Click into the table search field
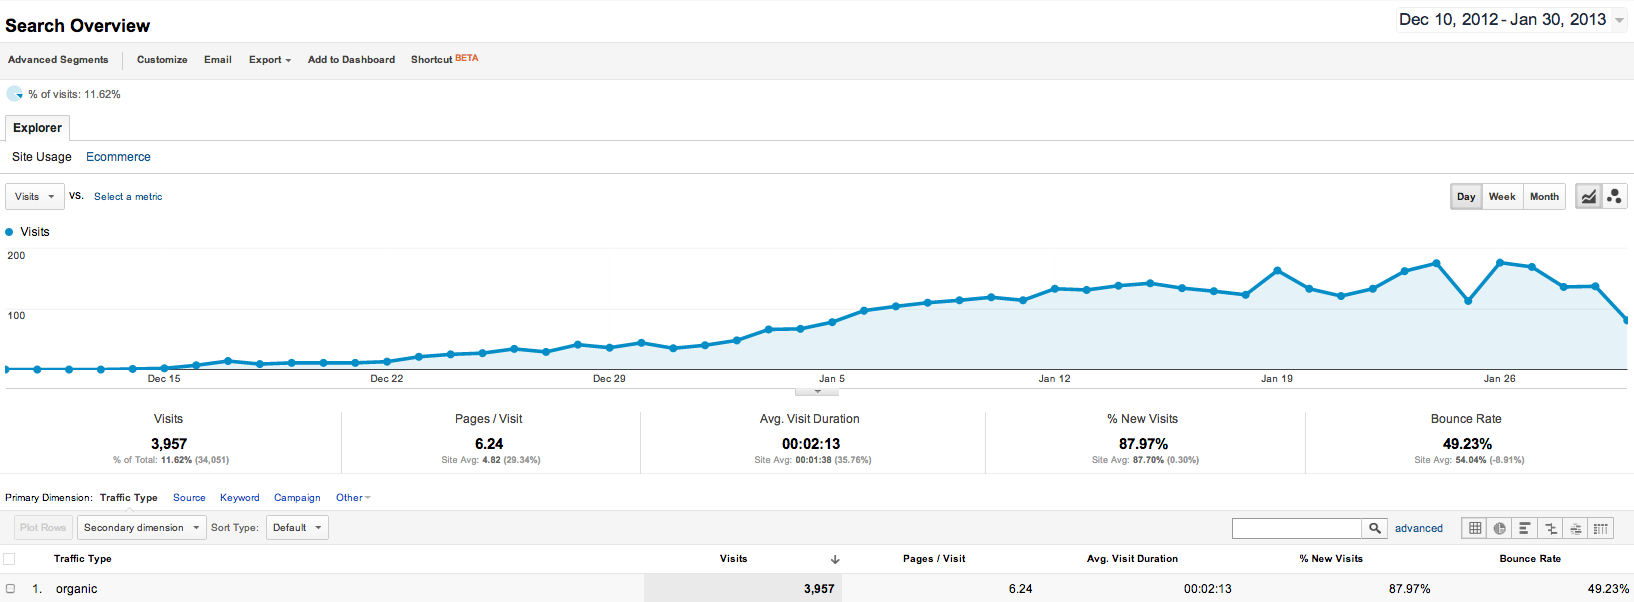 (x=1296, y=528)
